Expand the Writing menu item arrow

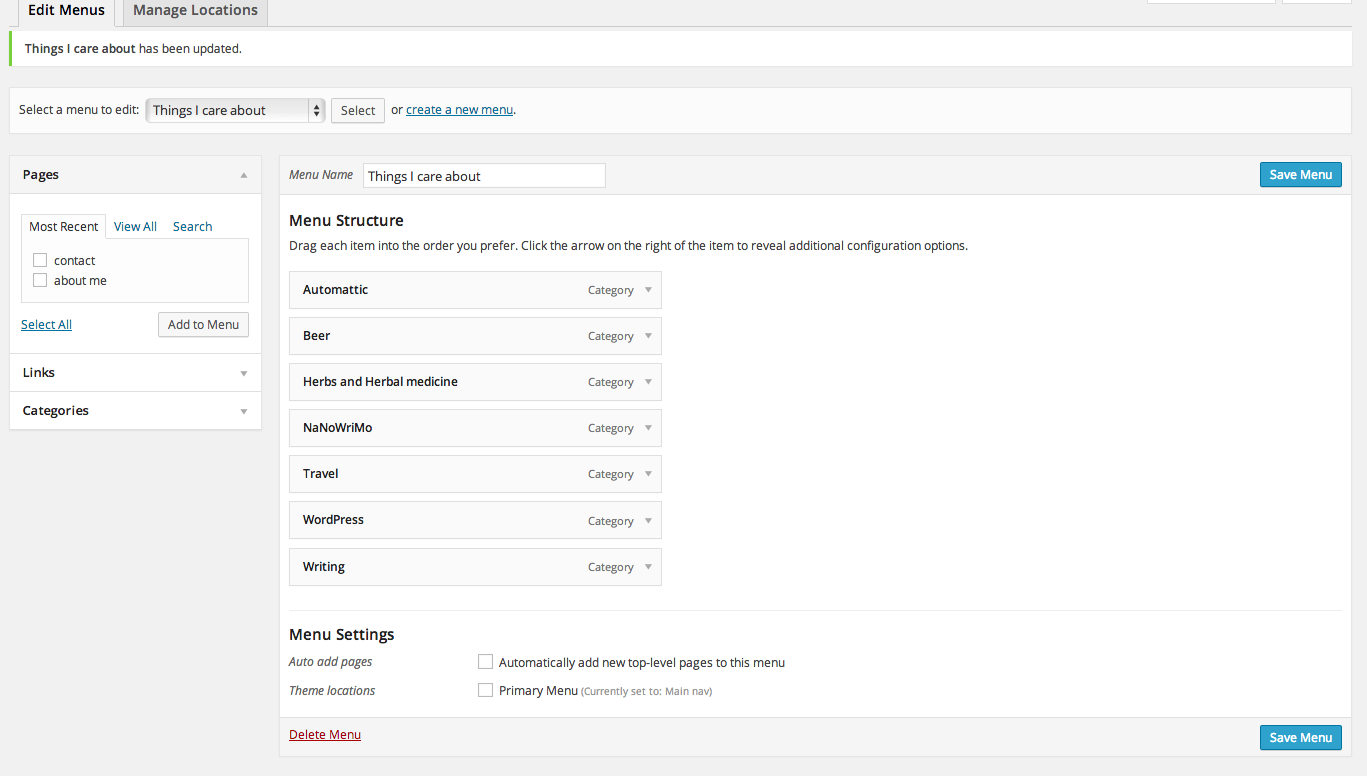(x=648, y=567)
